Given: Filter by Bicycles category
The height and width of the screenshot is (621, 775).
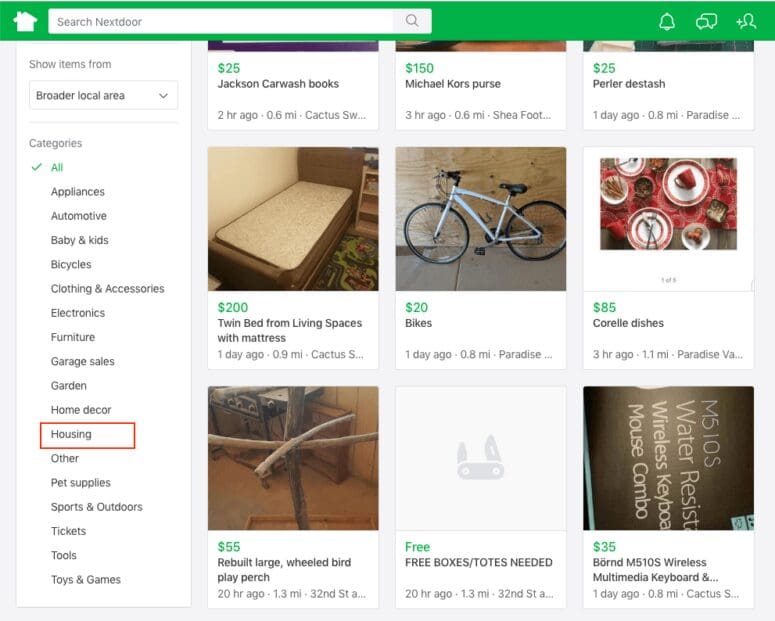Looking at the screenshot, I should point(71,265).
